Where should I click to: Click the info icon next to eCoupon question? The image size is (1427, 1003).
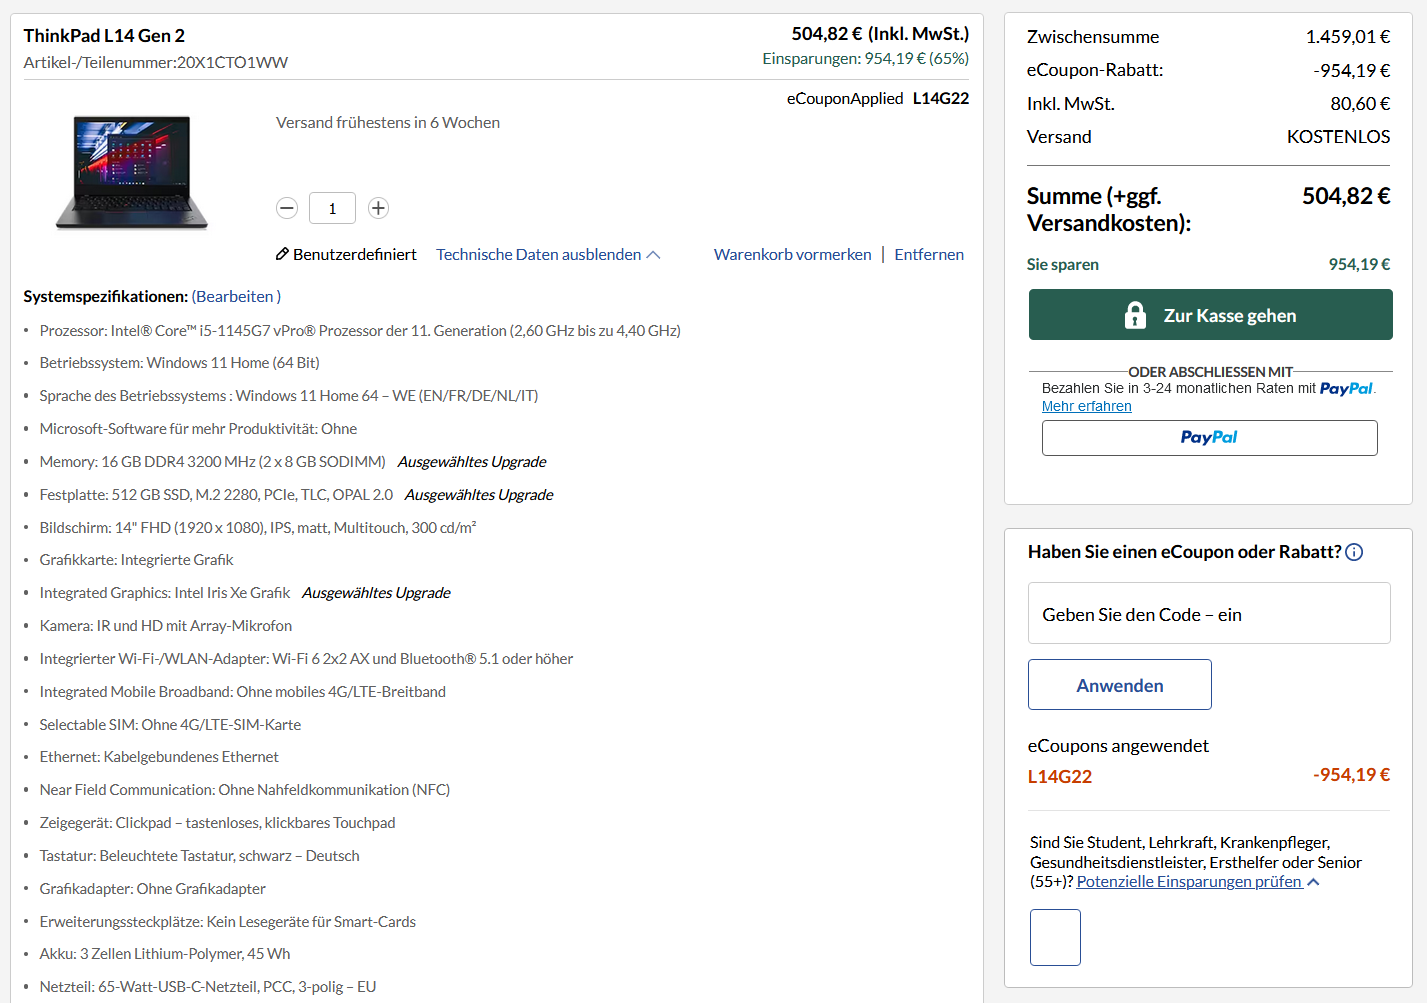pyautogui.click(x=1355, y=552)
